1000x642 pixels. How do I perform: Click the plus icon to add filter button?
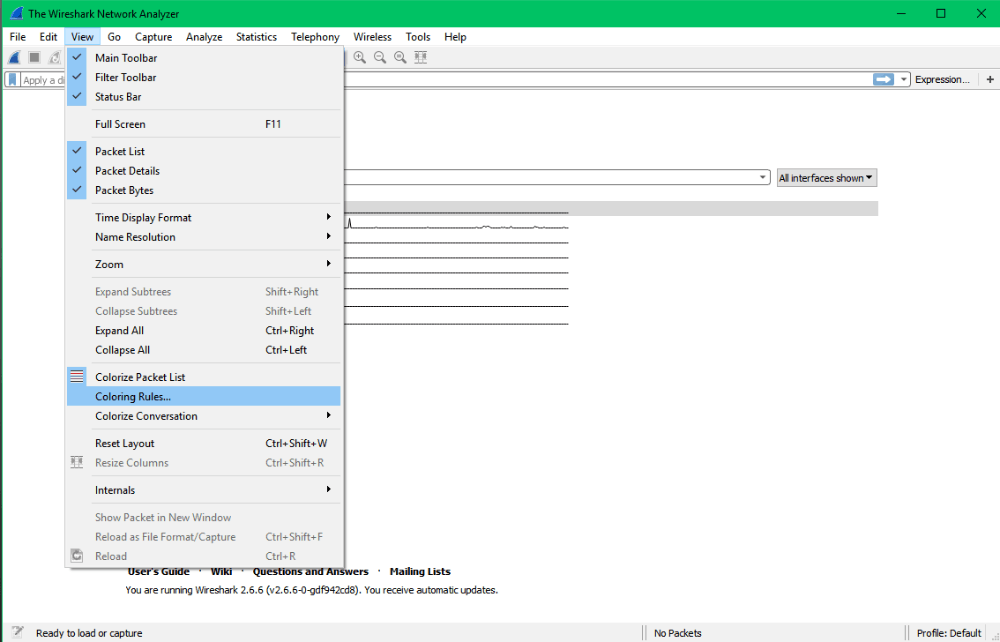[x=990, y=80]
